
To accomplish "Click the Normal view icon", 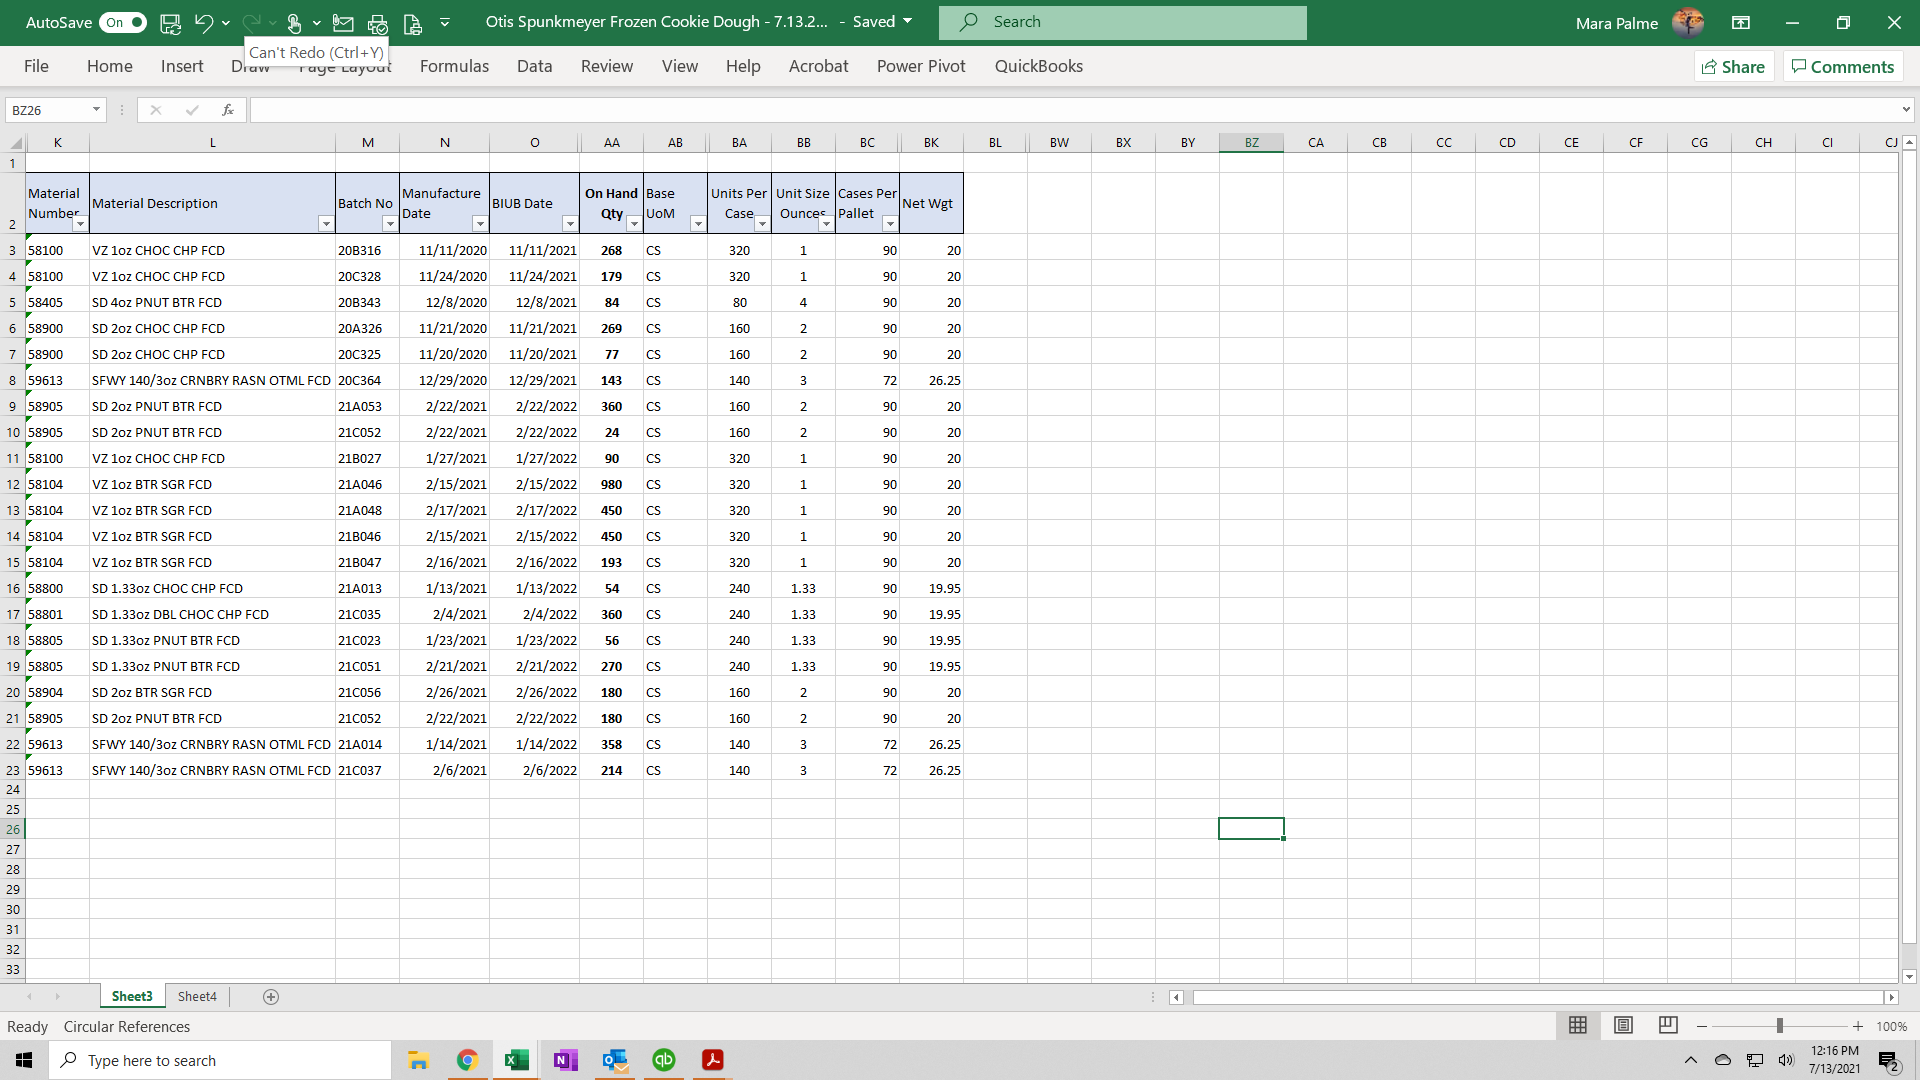I will point(1578,1026).
